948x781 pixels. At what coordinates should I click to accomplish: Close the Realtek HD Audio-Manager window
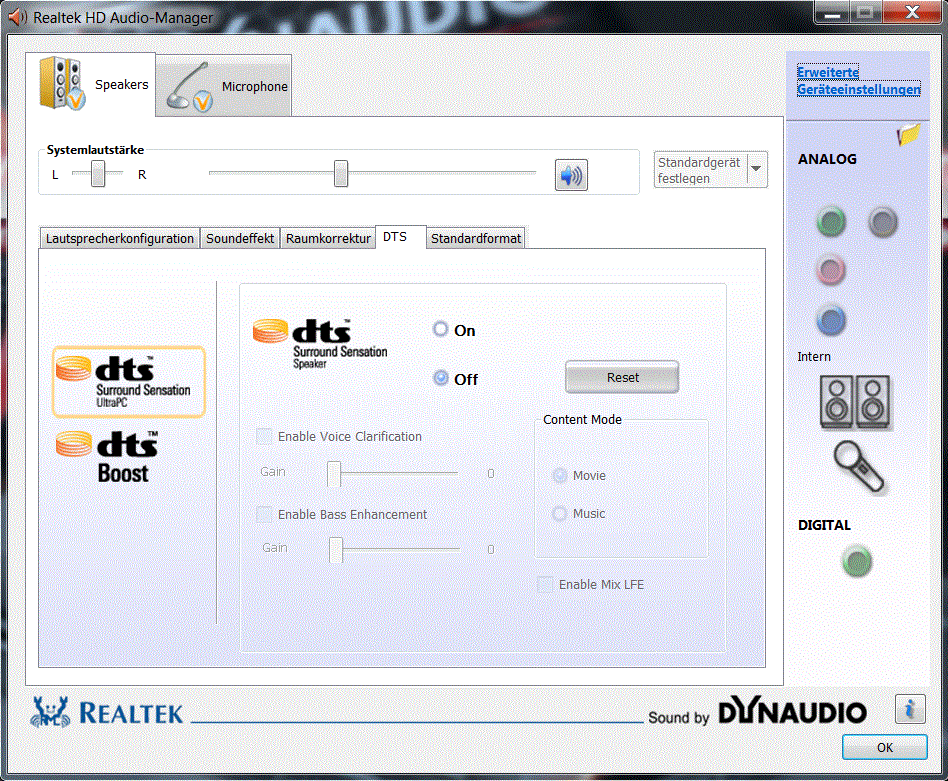(912, 11)
